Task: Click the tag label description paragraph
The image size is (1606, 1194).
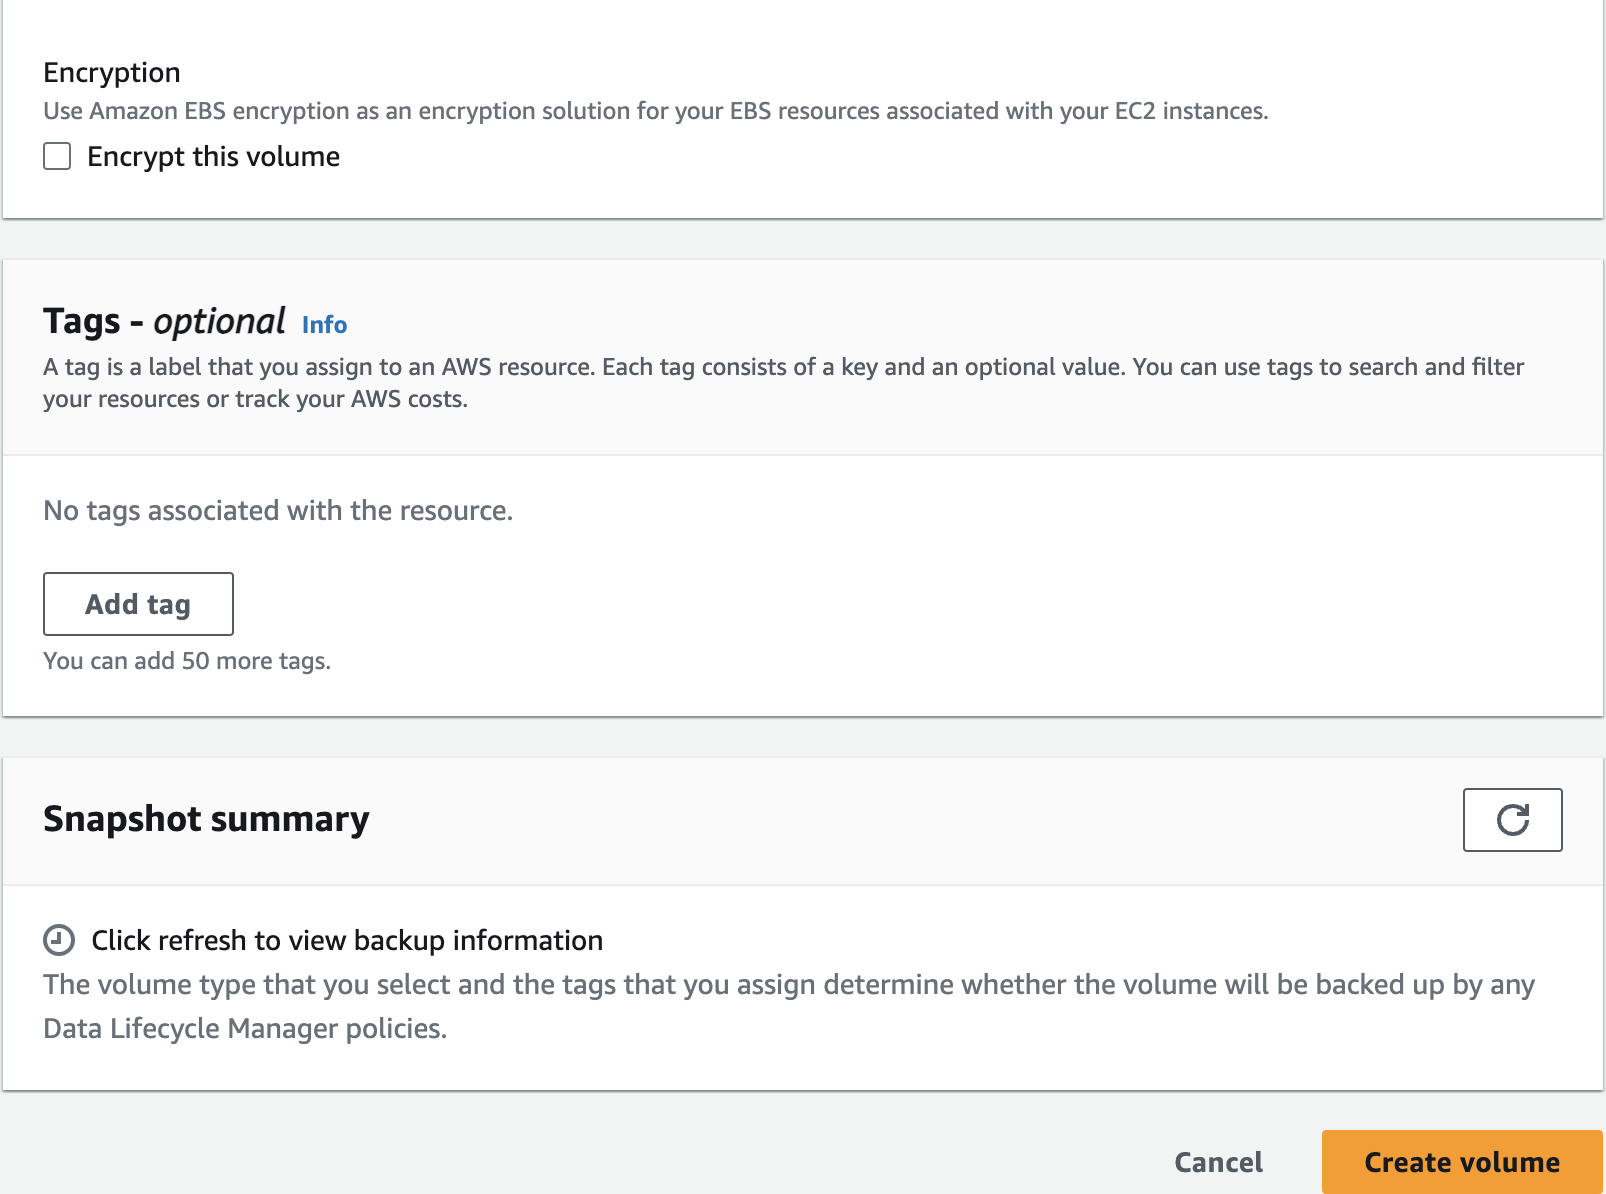Action: click(x=783, y=367)
